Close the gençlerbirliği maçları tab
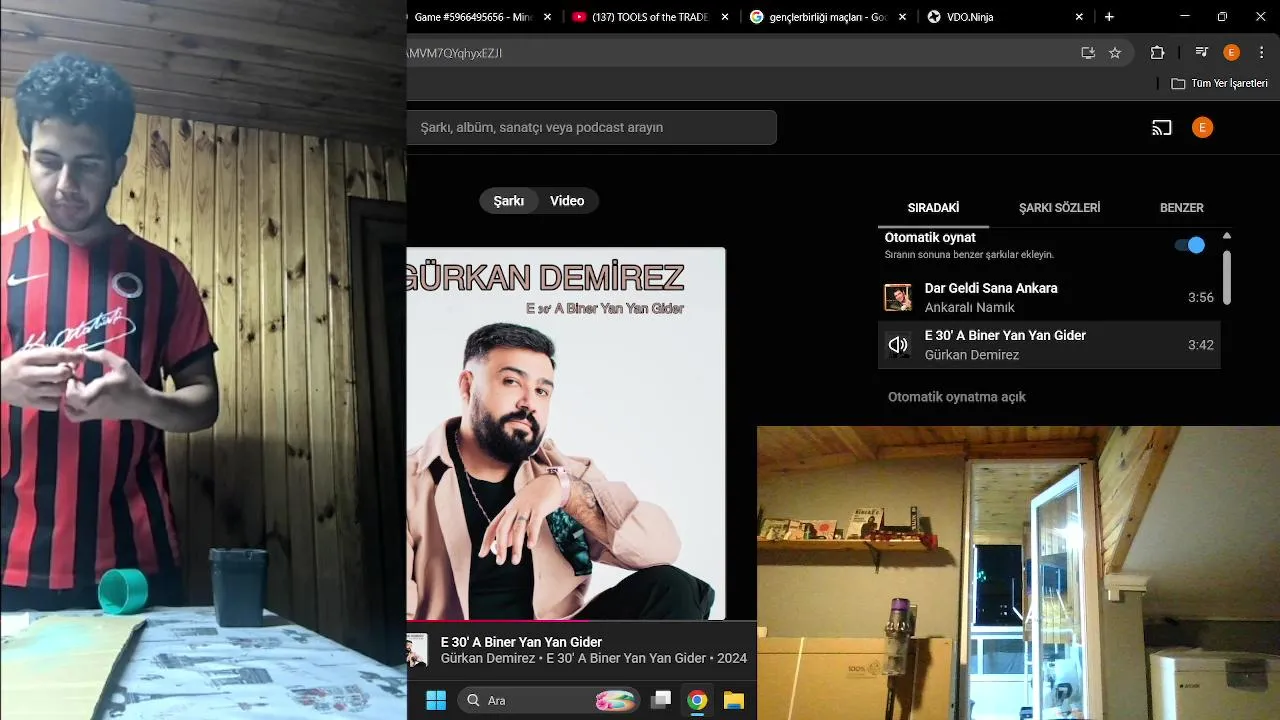Image resolution: width=1280 pixels, height=720 pixels. point(902,17)
